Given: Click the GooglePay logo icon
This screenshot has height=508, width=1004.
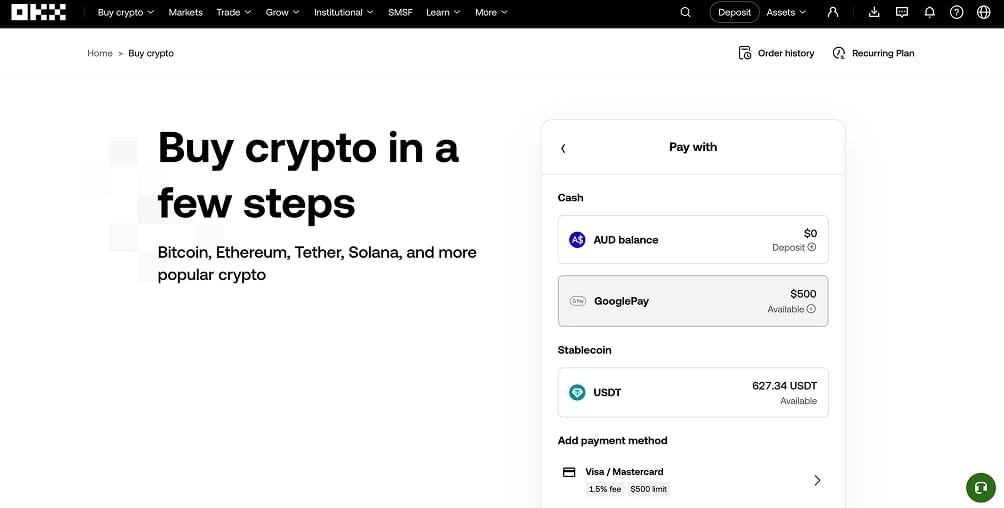Looking at the screenshot, I should click(578, 301).
